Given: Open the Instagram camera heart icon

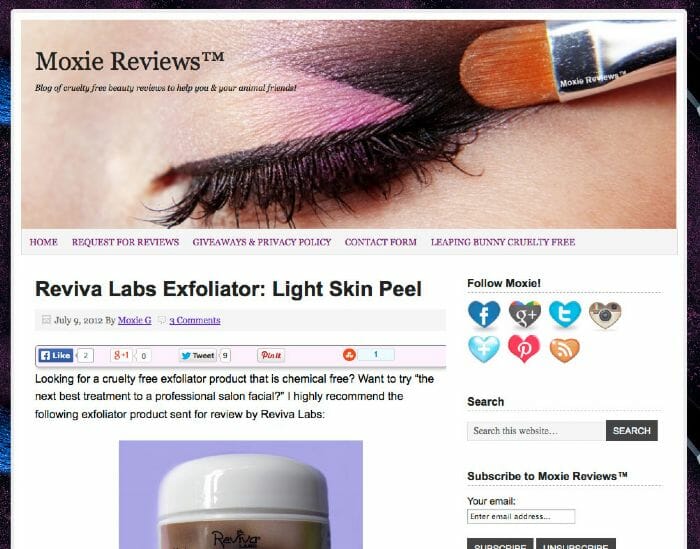Looking at the screenshot, I should [605, 315].
